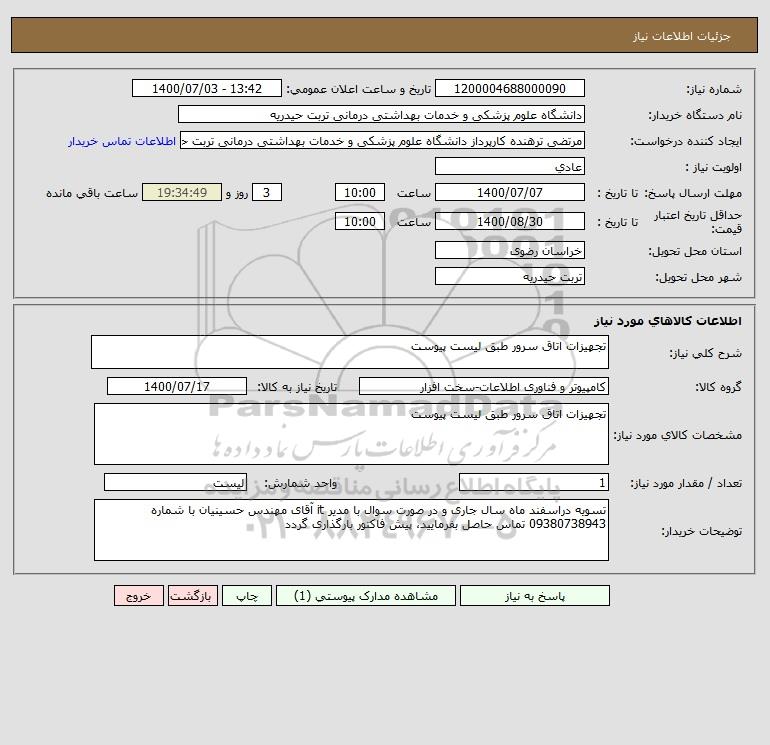Click quantity field showing 1
Viewport: 770px width, 745px height.
[534, 483]
